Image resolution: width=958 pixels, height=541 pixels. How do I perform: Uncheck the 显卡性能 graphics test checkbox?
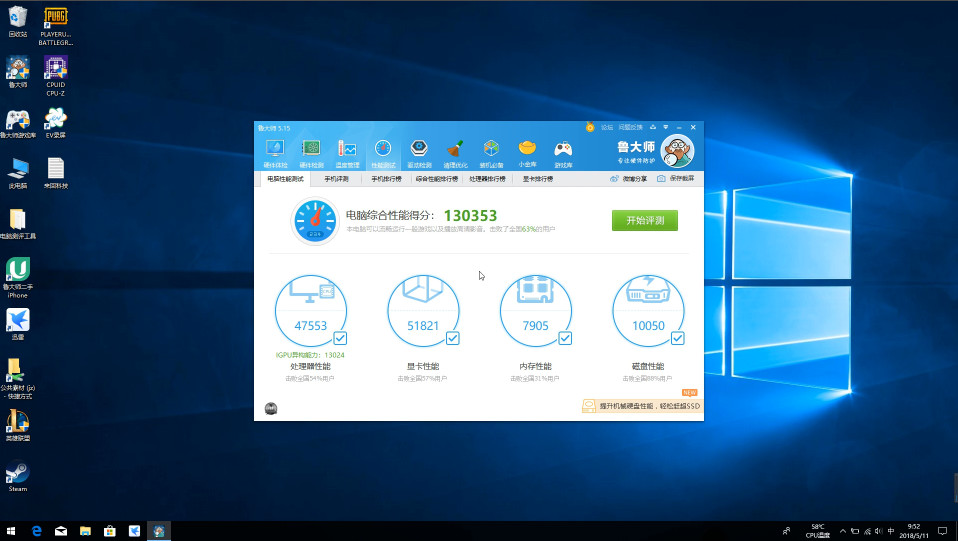coord(453,338)
